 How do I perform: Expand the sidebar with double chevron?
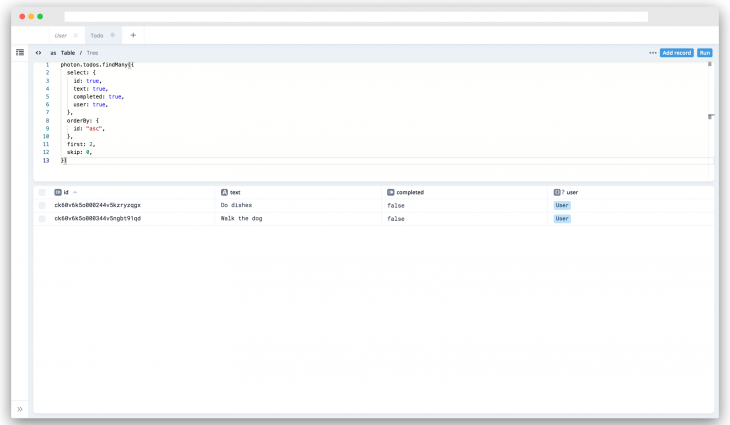(20, 409)
